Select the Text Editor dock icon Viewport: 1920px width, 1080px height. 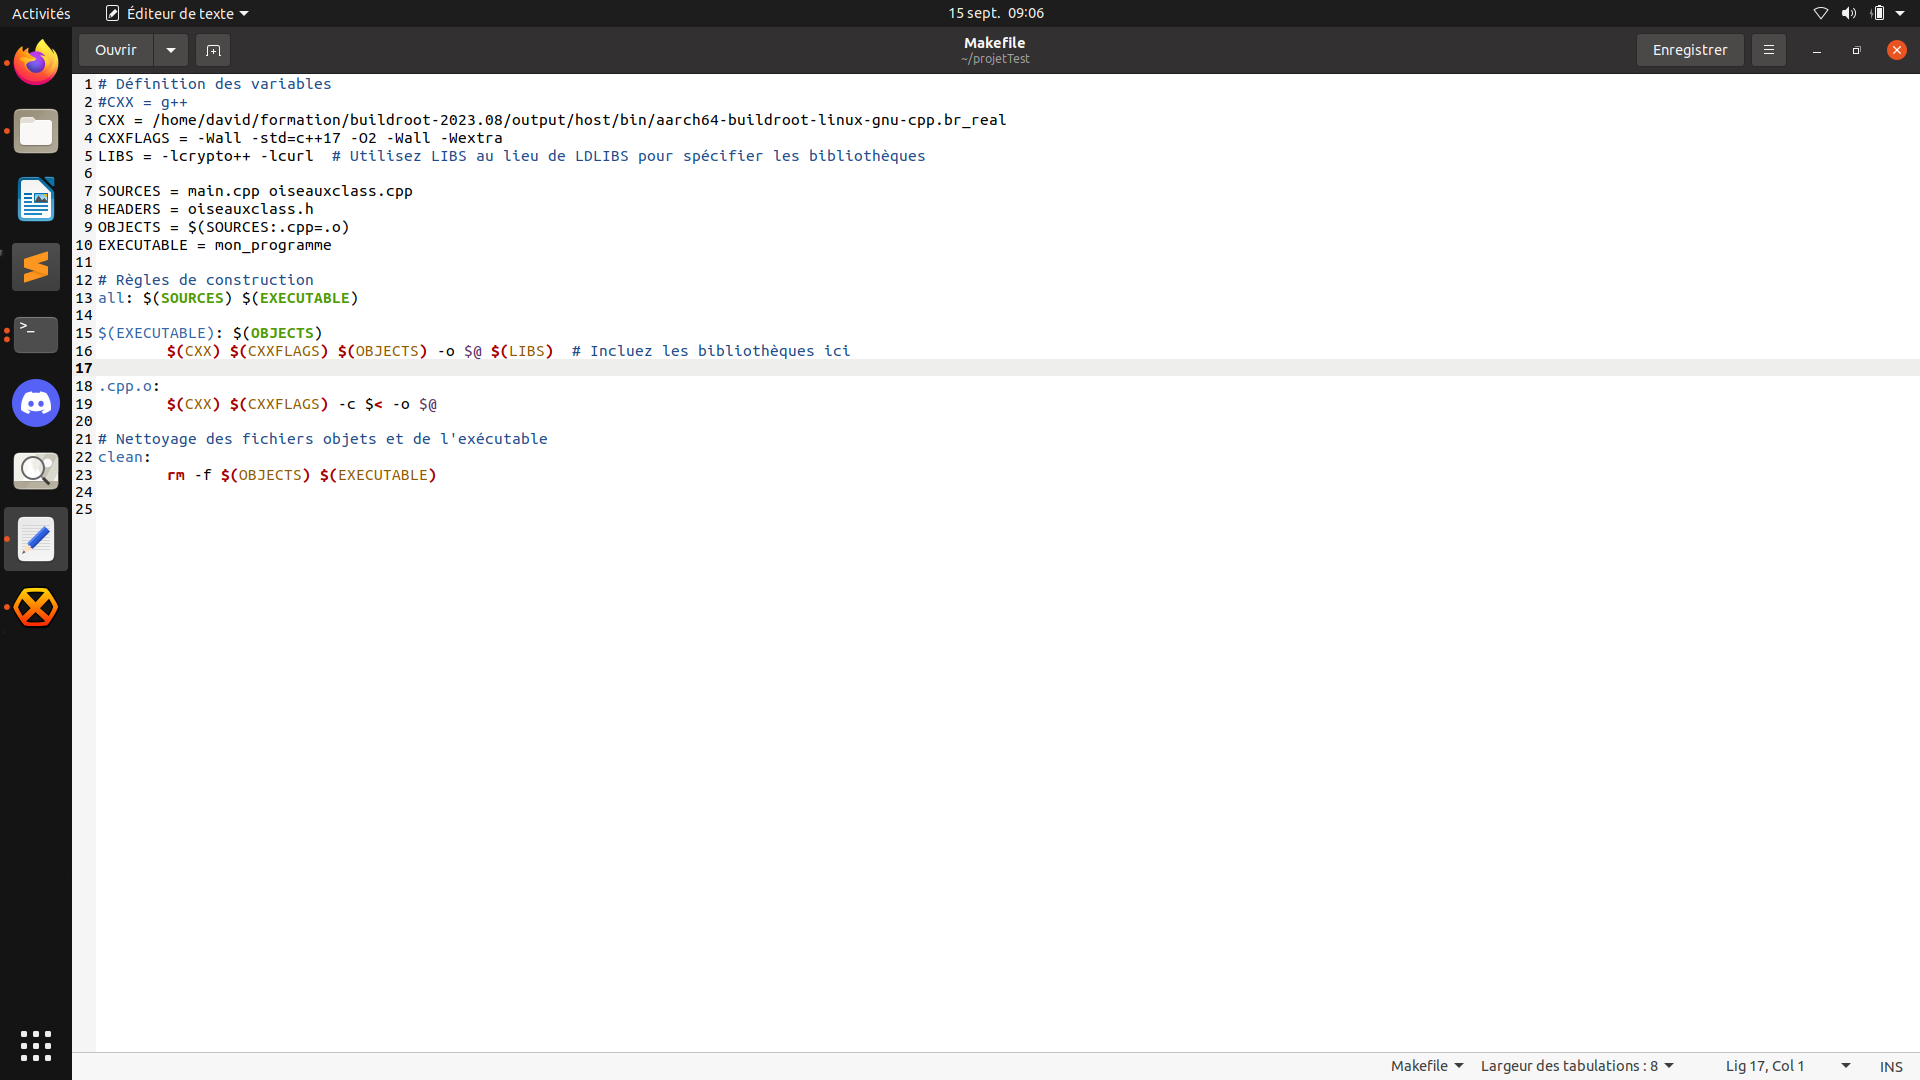click(x=36, y=539)
